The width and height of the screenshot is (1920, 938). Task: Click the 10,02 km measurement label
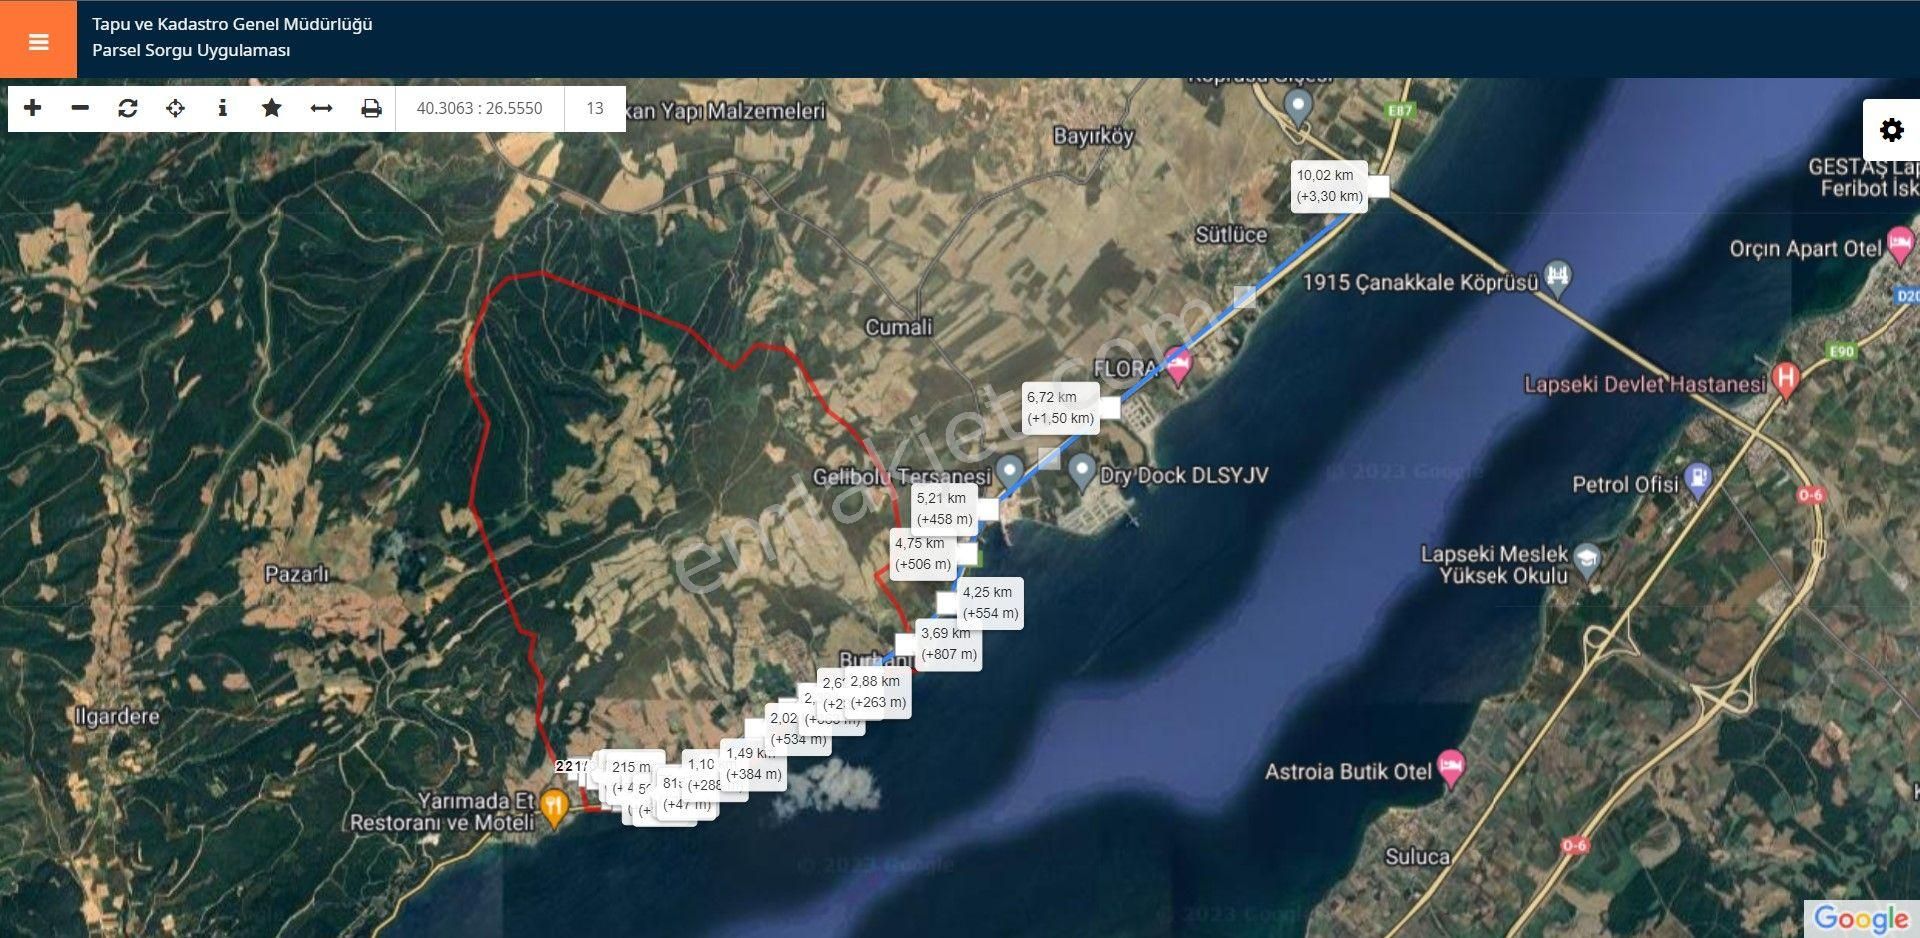(x=1329, y=186)
